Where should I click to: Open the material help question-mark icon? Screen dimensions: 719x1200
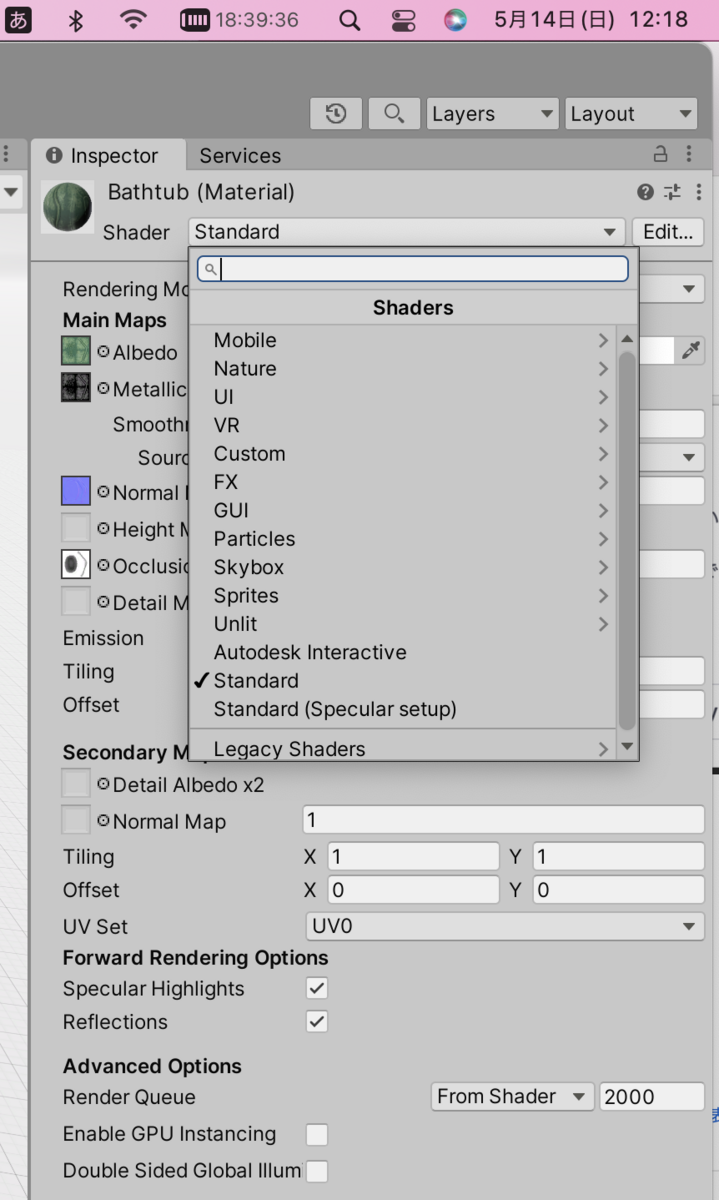click(x=645, y=192)
